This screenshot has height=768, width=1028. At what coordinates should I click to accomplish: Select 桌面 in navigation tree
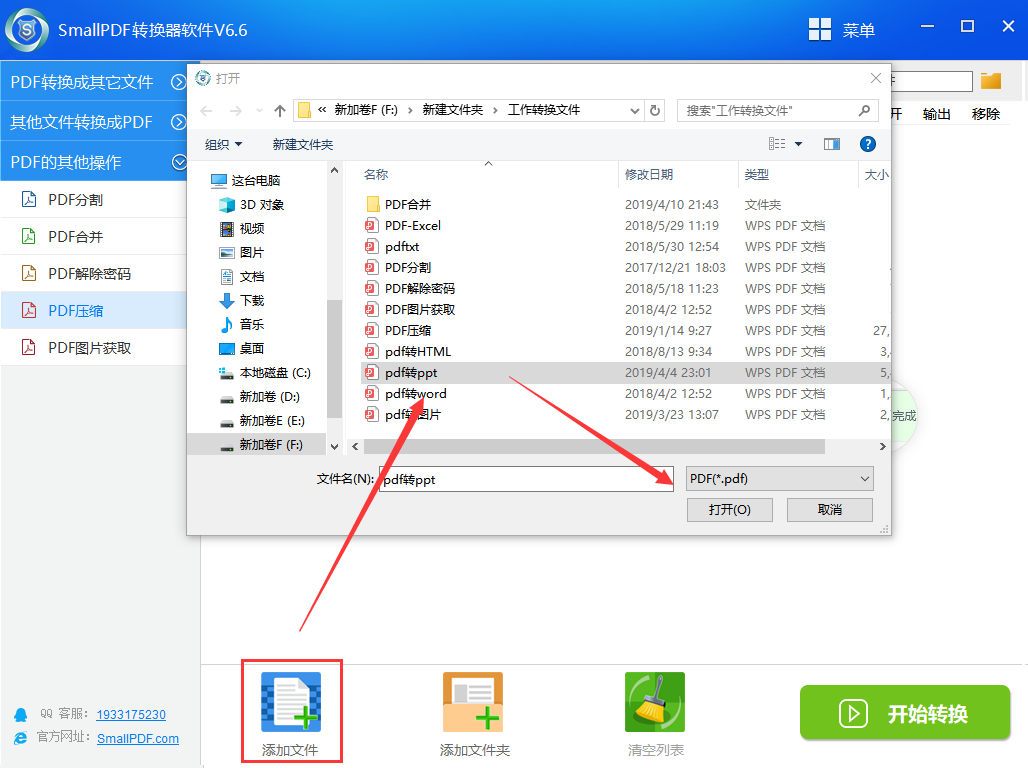[242, 348]
